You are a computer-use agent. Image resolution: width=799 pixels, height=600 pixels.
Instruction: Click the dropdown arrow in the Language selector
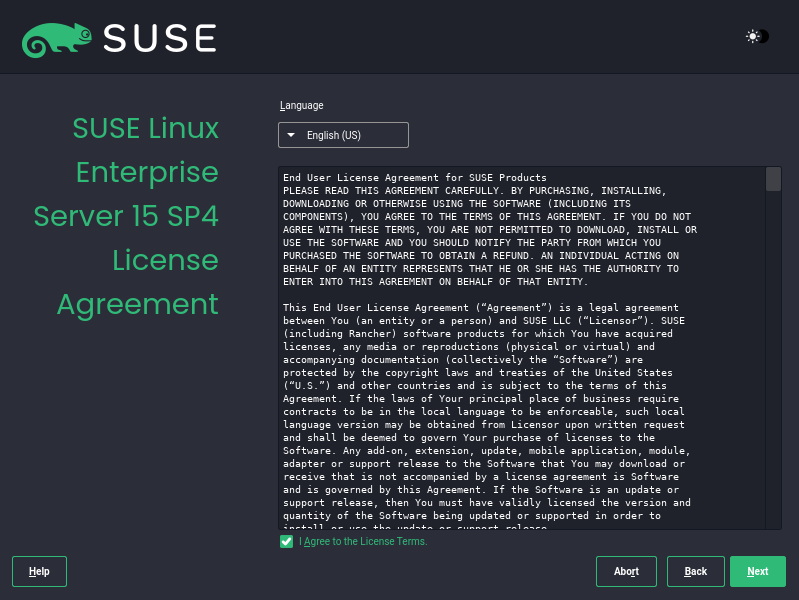[x=291, y=135]
